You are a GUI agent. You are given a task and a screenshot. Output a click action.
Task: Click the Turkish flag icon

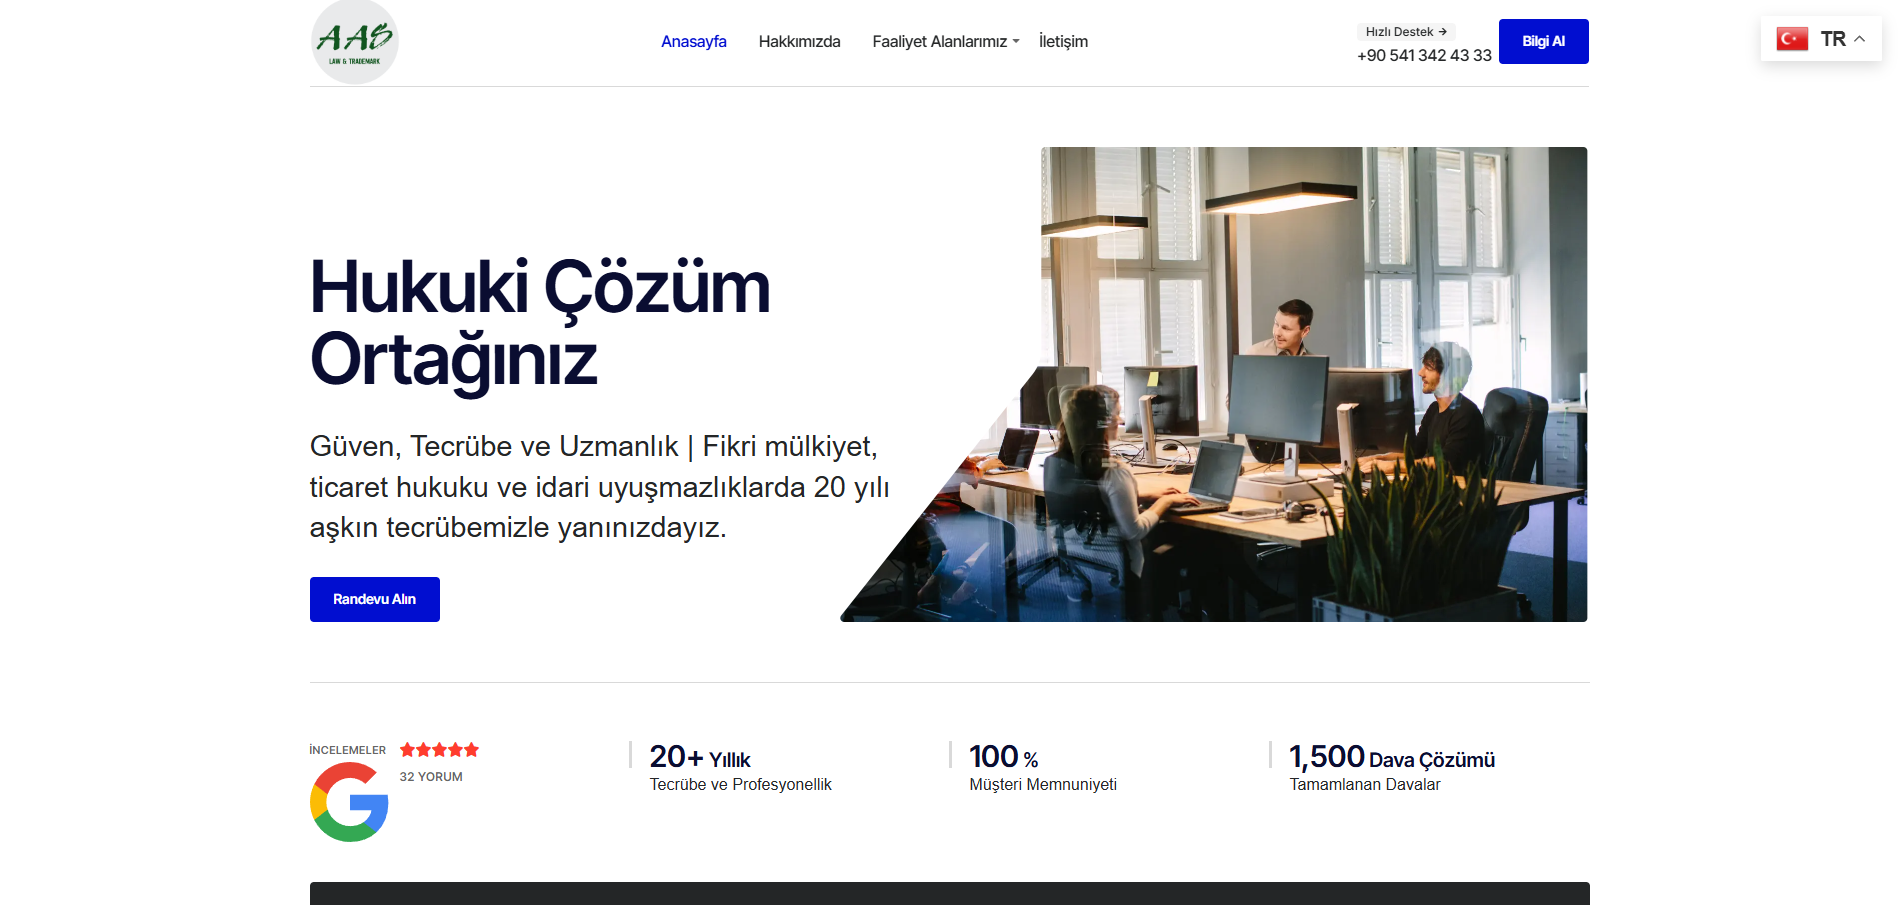(1792, 39)
